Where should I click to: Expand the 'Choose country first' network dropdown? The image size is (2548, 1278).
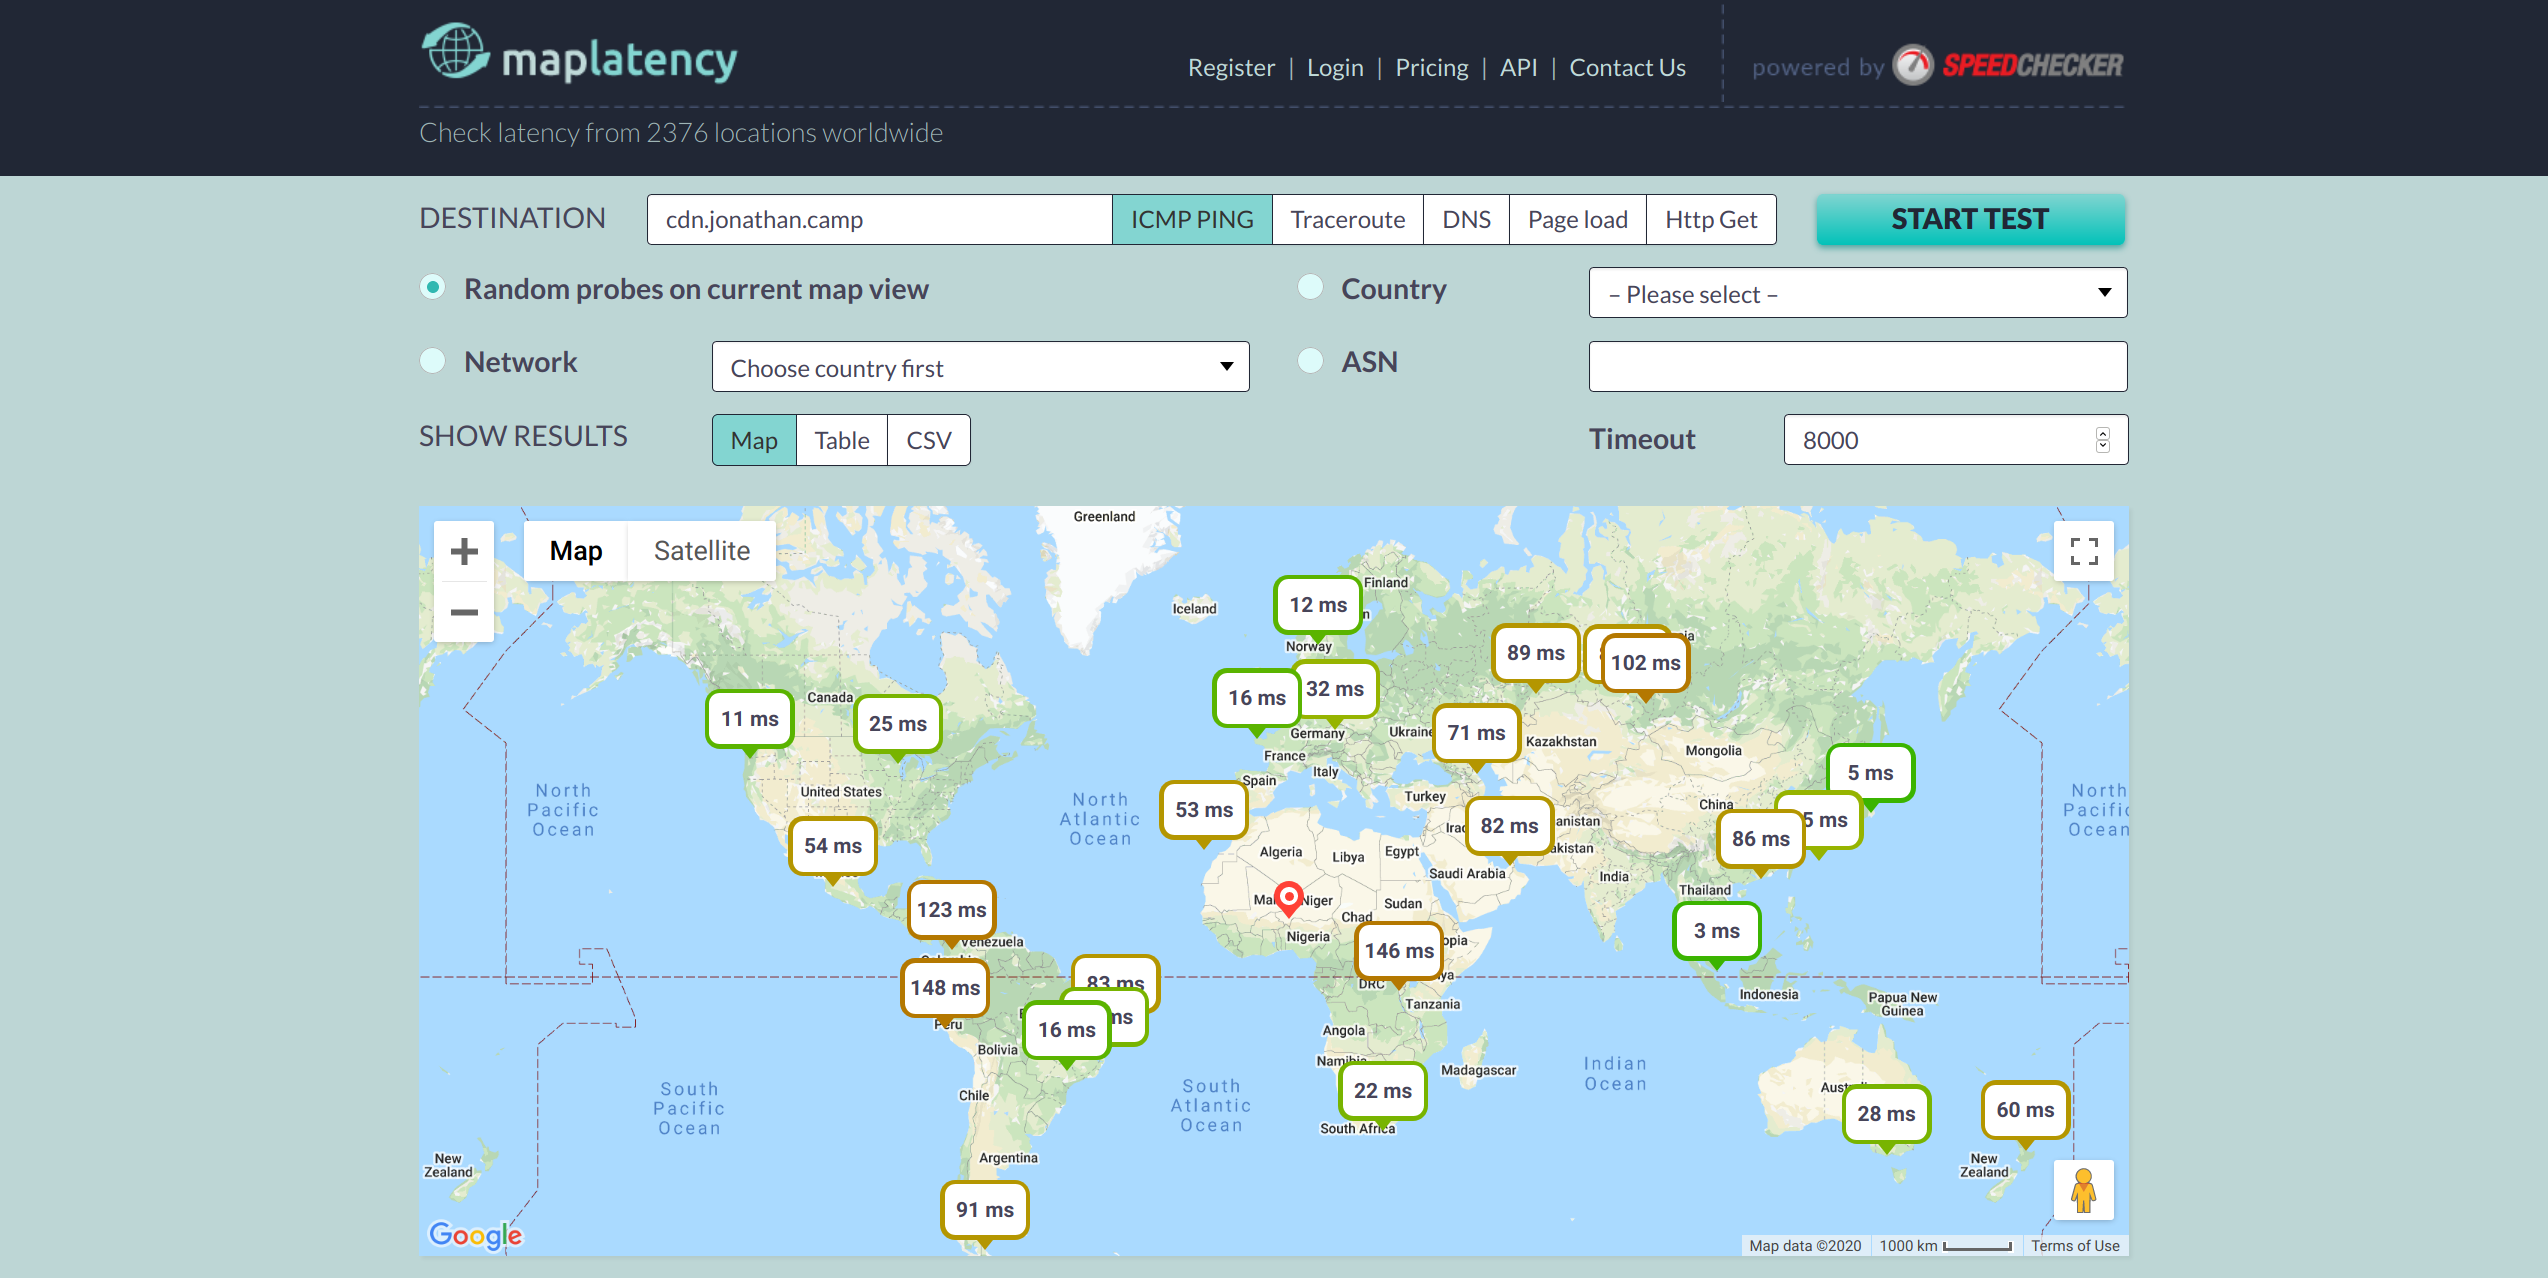tap(980, 367)
